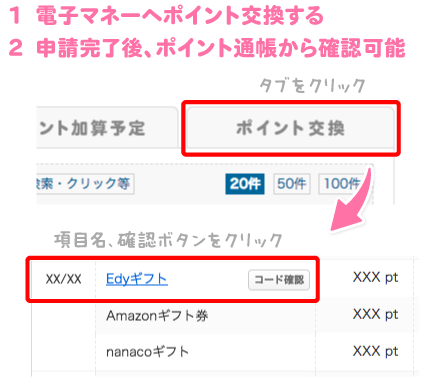Click XXX pt value in Amazonギフト券 row

pos(376,314)
